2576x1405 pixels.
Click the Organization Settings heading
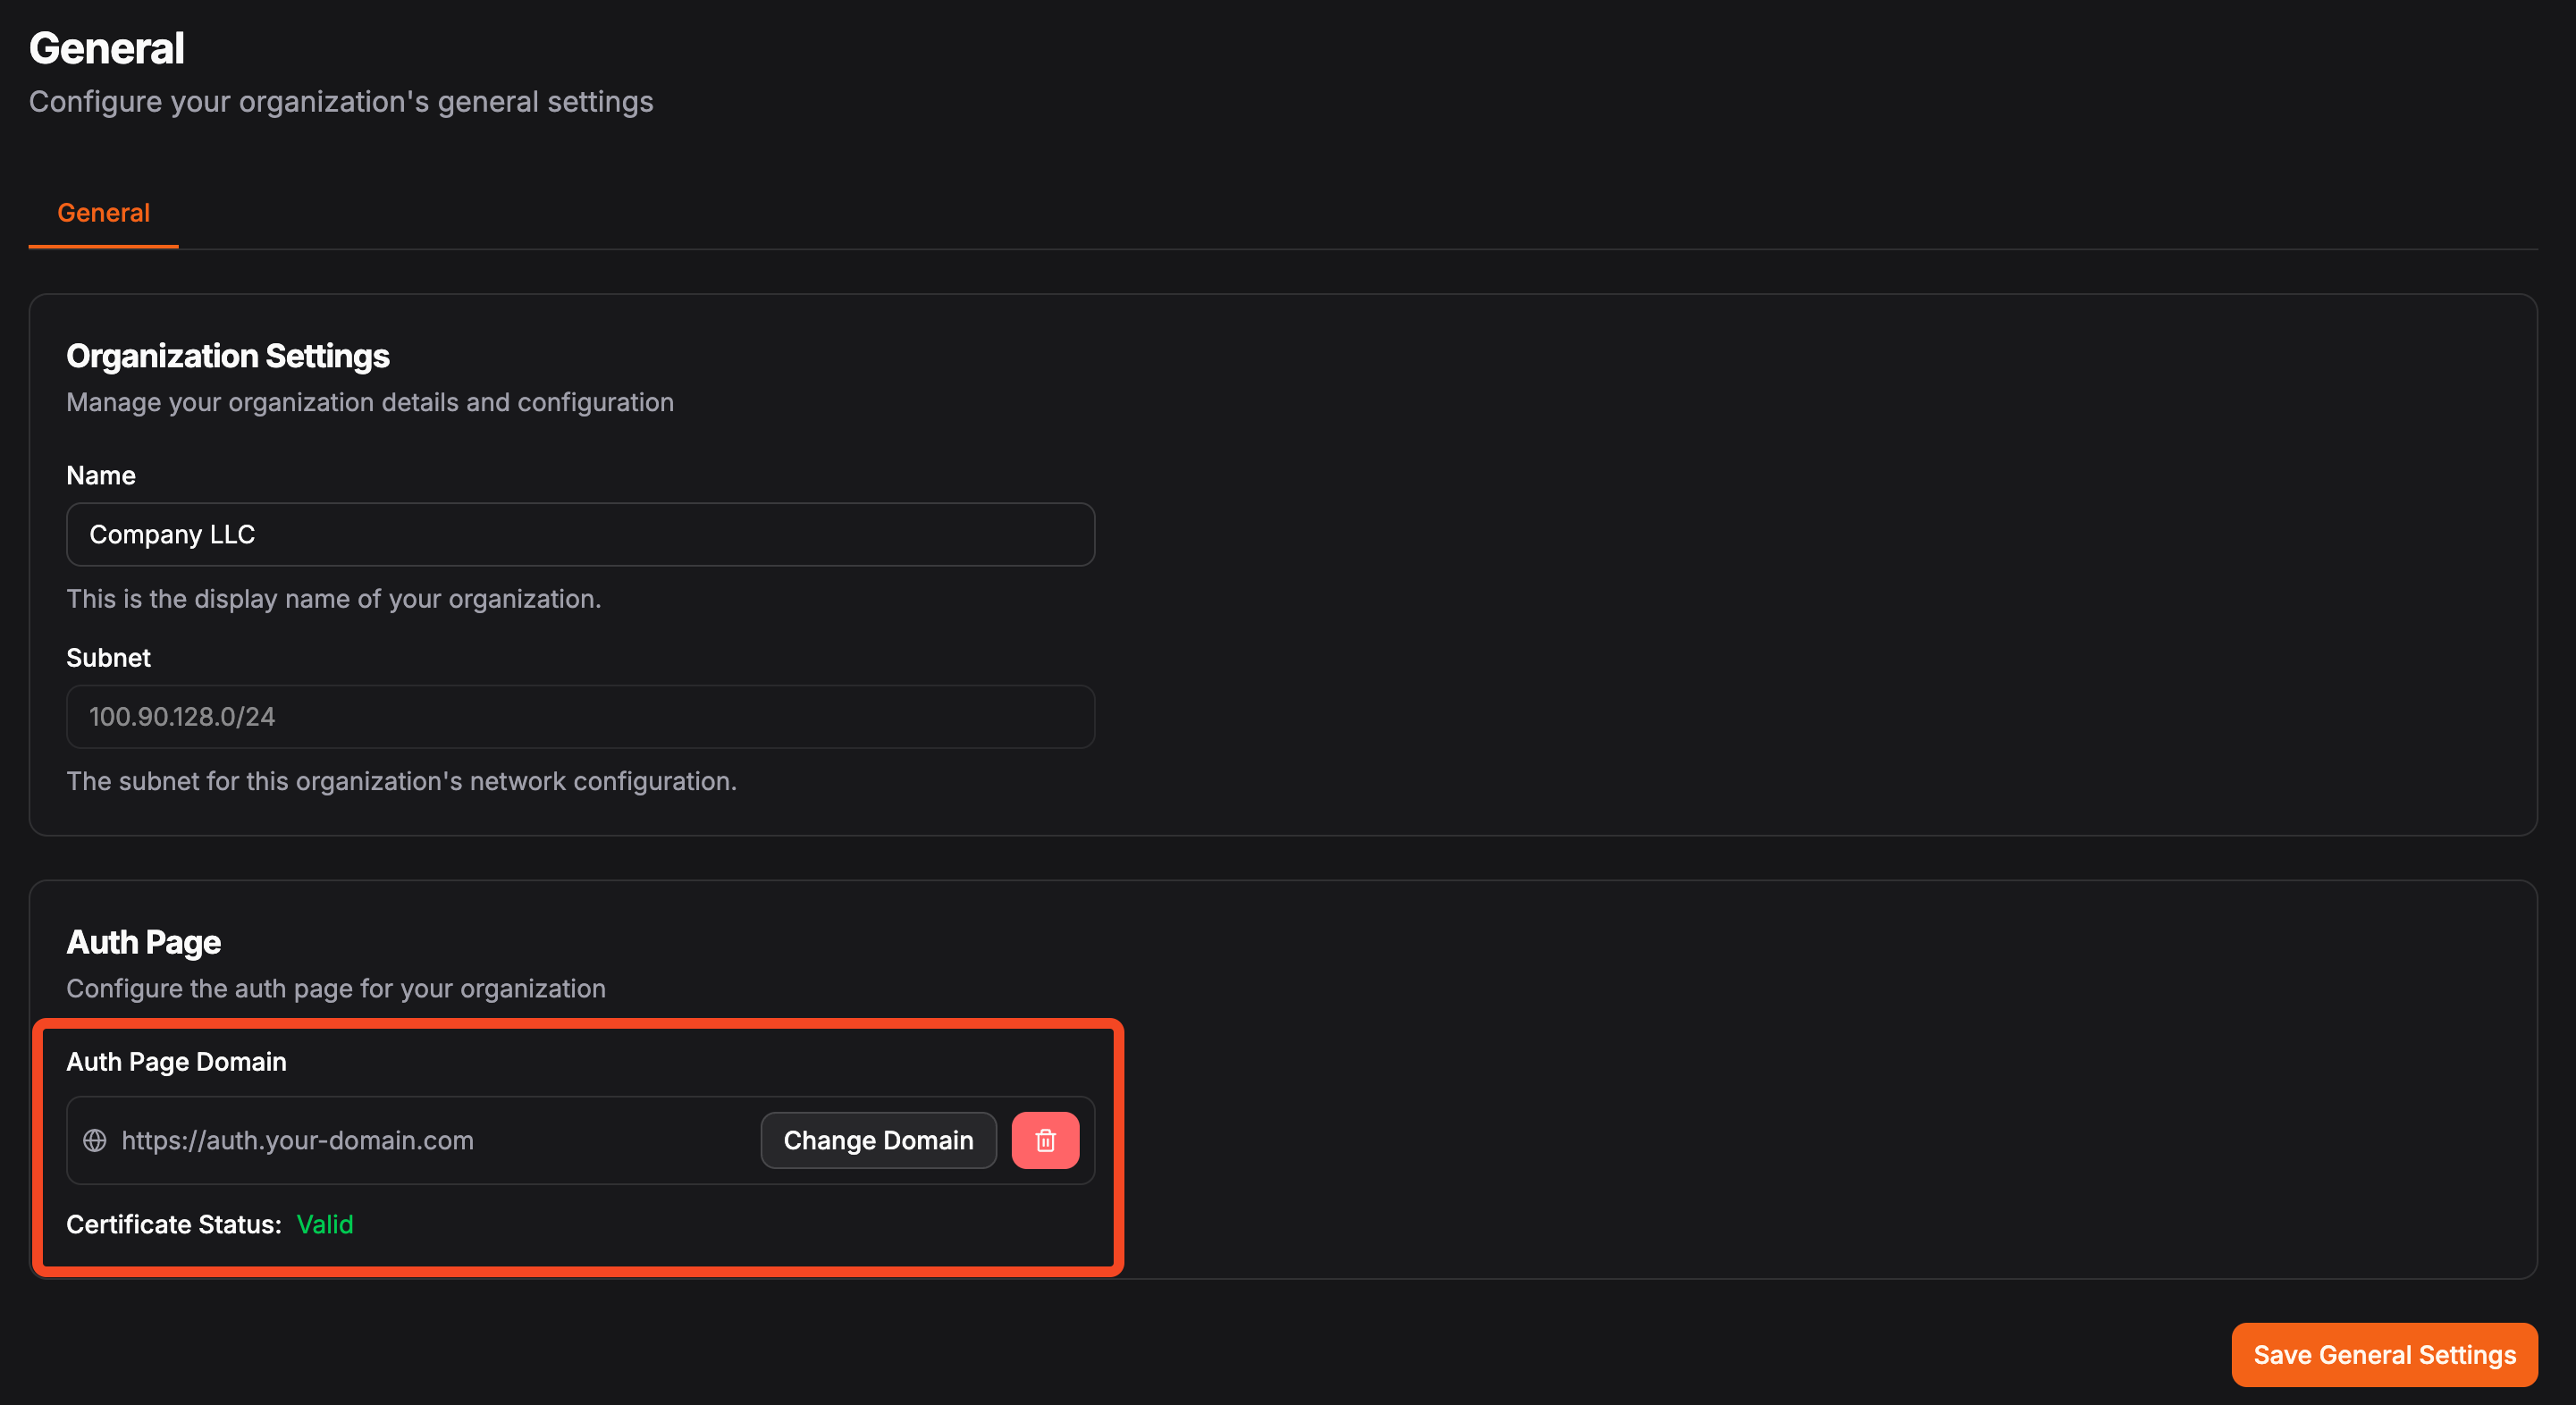(x=228, y=355)
